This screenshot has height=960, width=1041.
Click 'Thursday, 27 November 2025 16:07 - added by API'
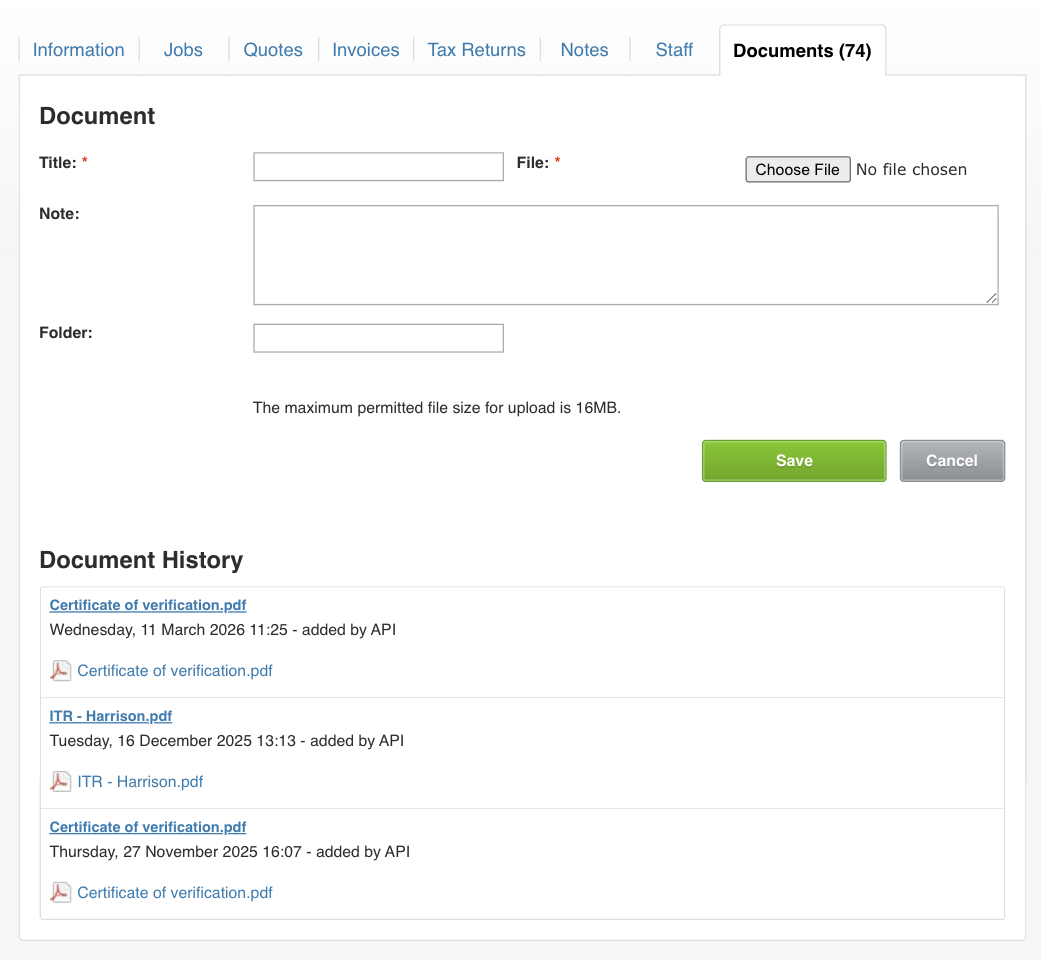(230, 851)
